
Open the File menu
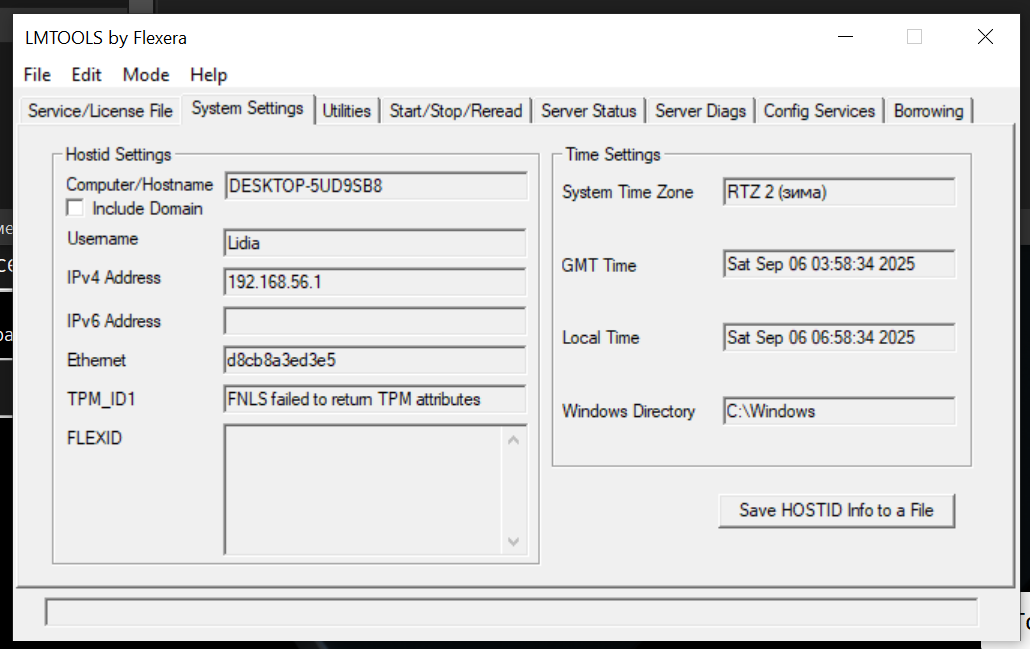point(37,75)
